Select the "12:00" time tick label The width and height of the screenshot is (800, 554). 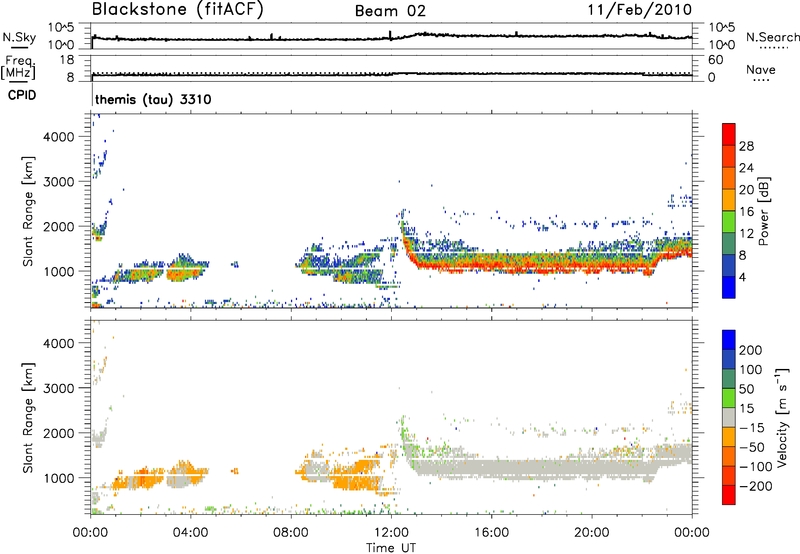pos(391,533)
